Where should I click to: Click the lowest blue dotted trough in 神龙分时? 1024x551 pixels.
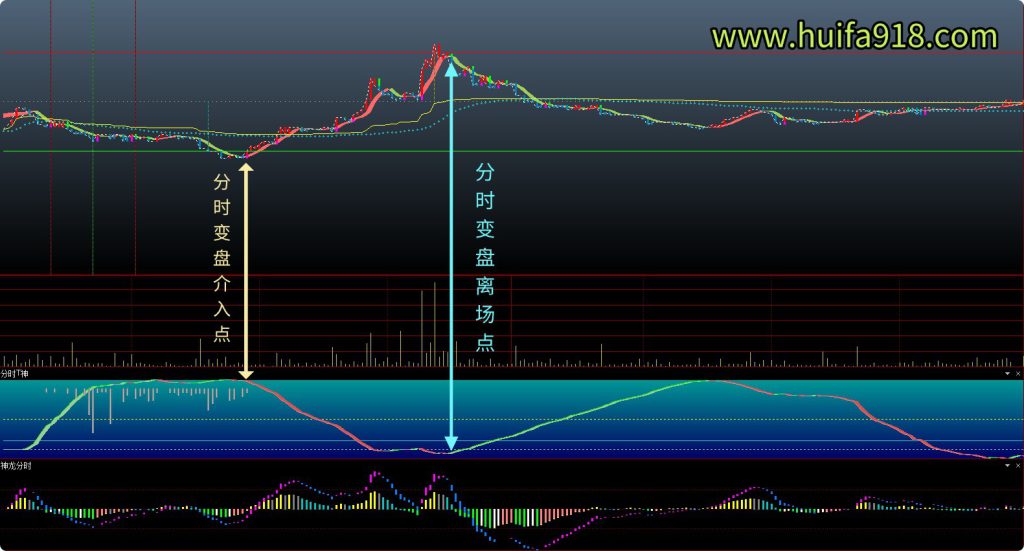[x=535, y=546]
